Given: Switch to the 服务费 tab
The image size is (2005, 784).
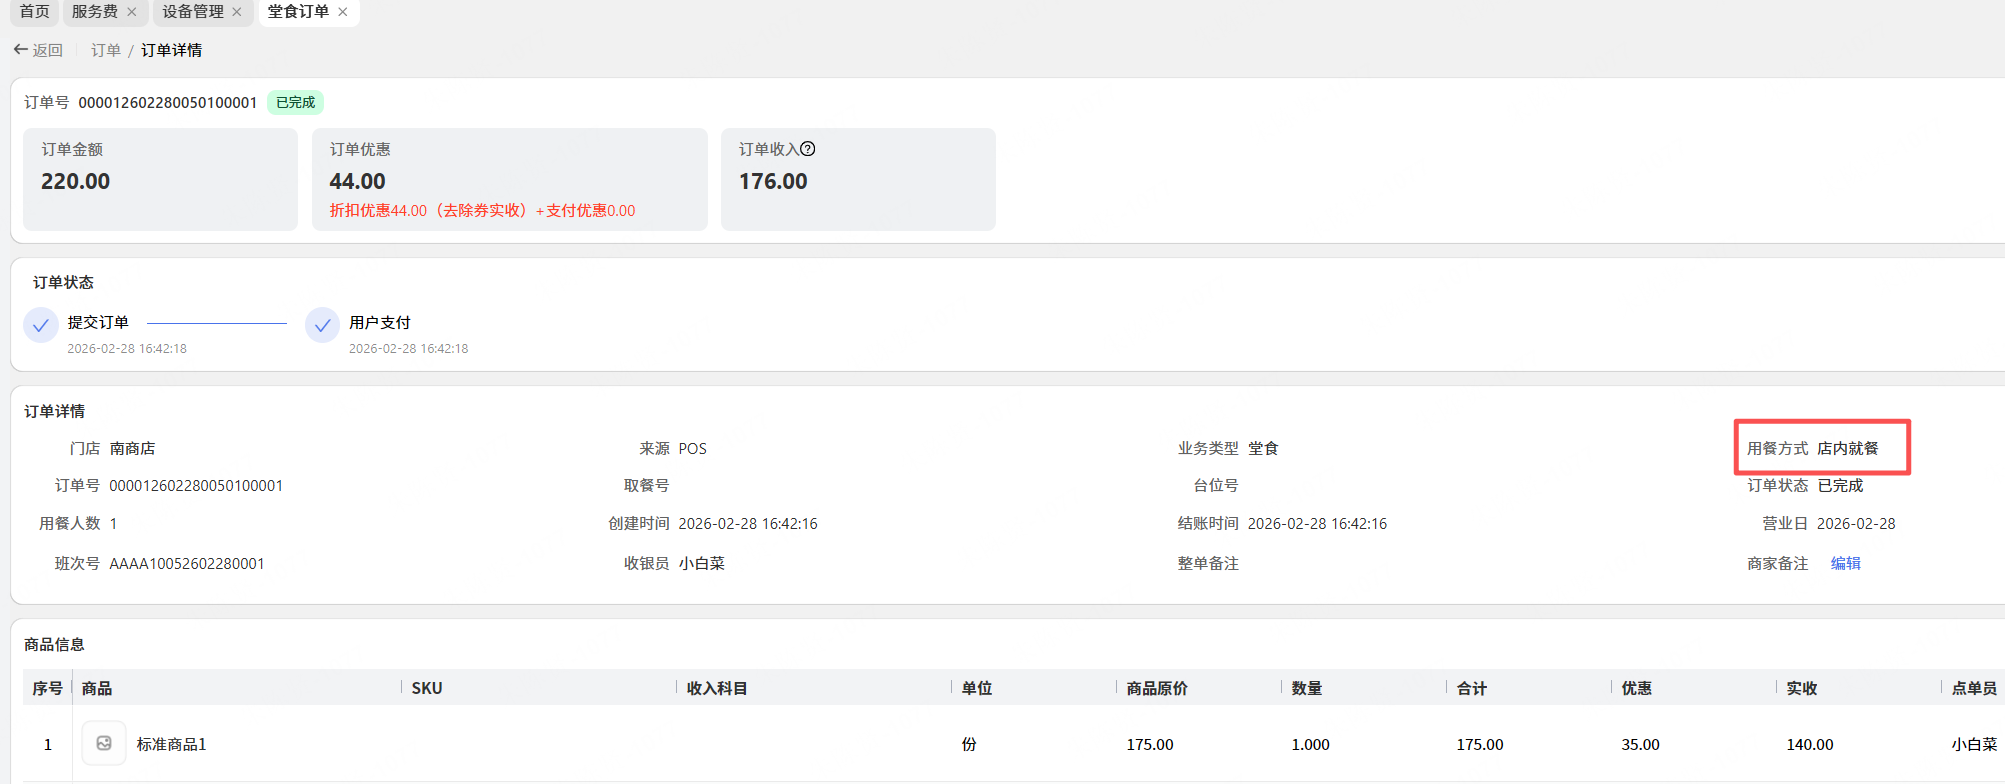Looking at the screenshot, I should coord(95,12).
